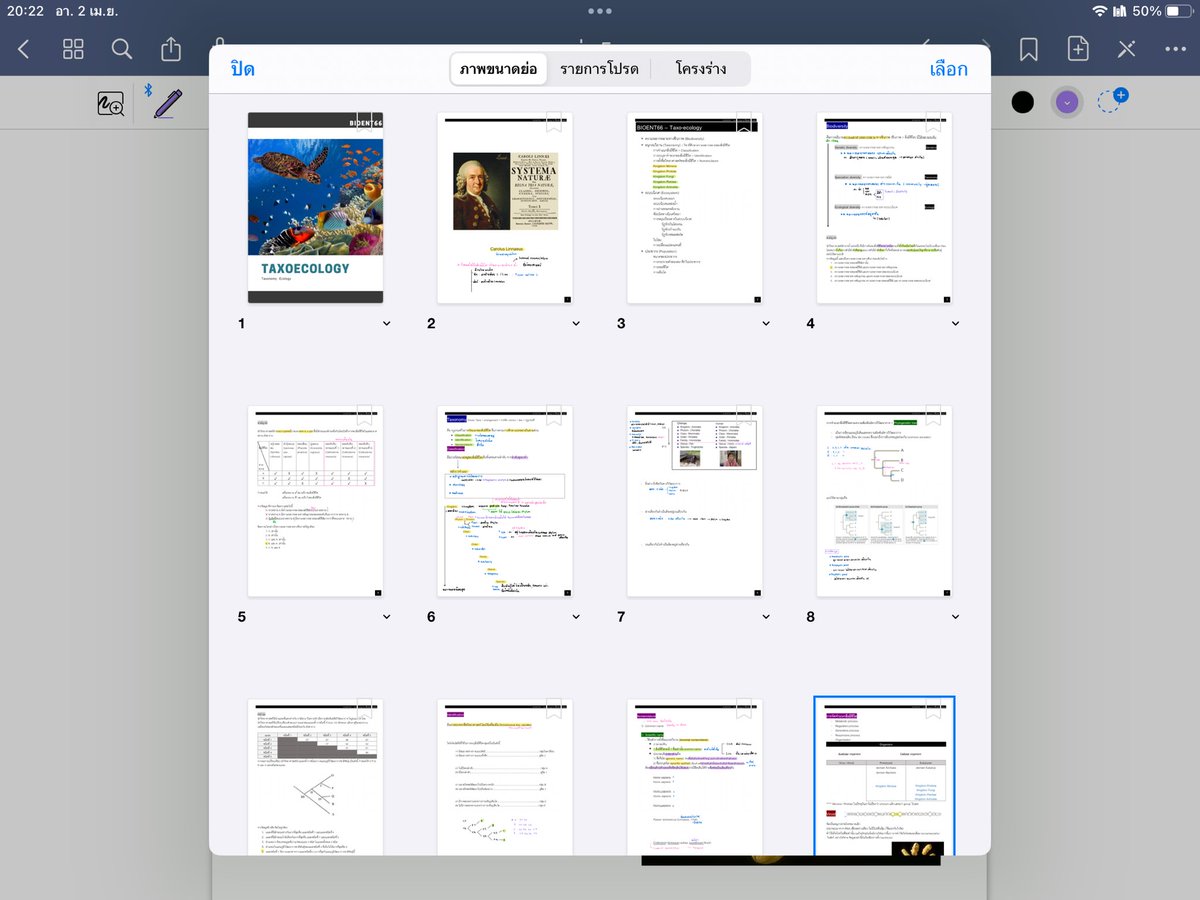Select the zoom window tool
Screen dimensions: 1200x900
(110, 103)
